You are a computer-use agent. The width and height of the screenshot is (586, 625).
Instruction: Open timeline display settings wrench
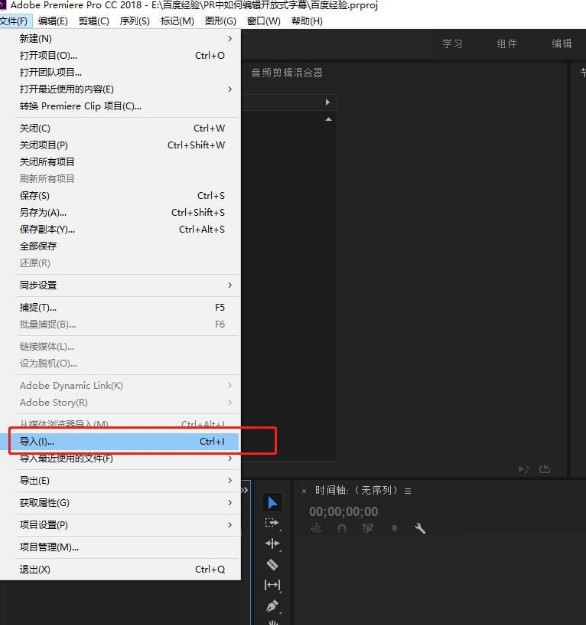pos(420,529)
